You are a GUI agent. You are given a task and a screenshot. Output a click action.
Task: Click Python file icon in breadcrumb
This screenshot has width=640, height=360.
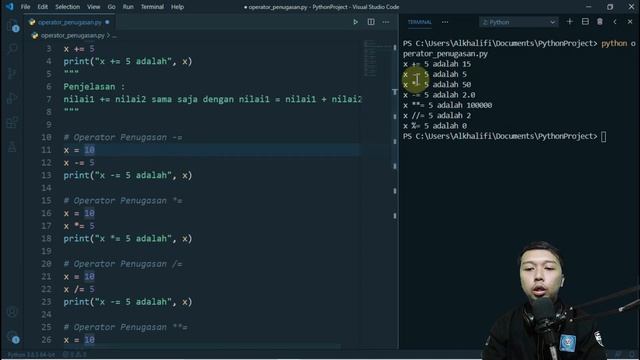(35, 36)
